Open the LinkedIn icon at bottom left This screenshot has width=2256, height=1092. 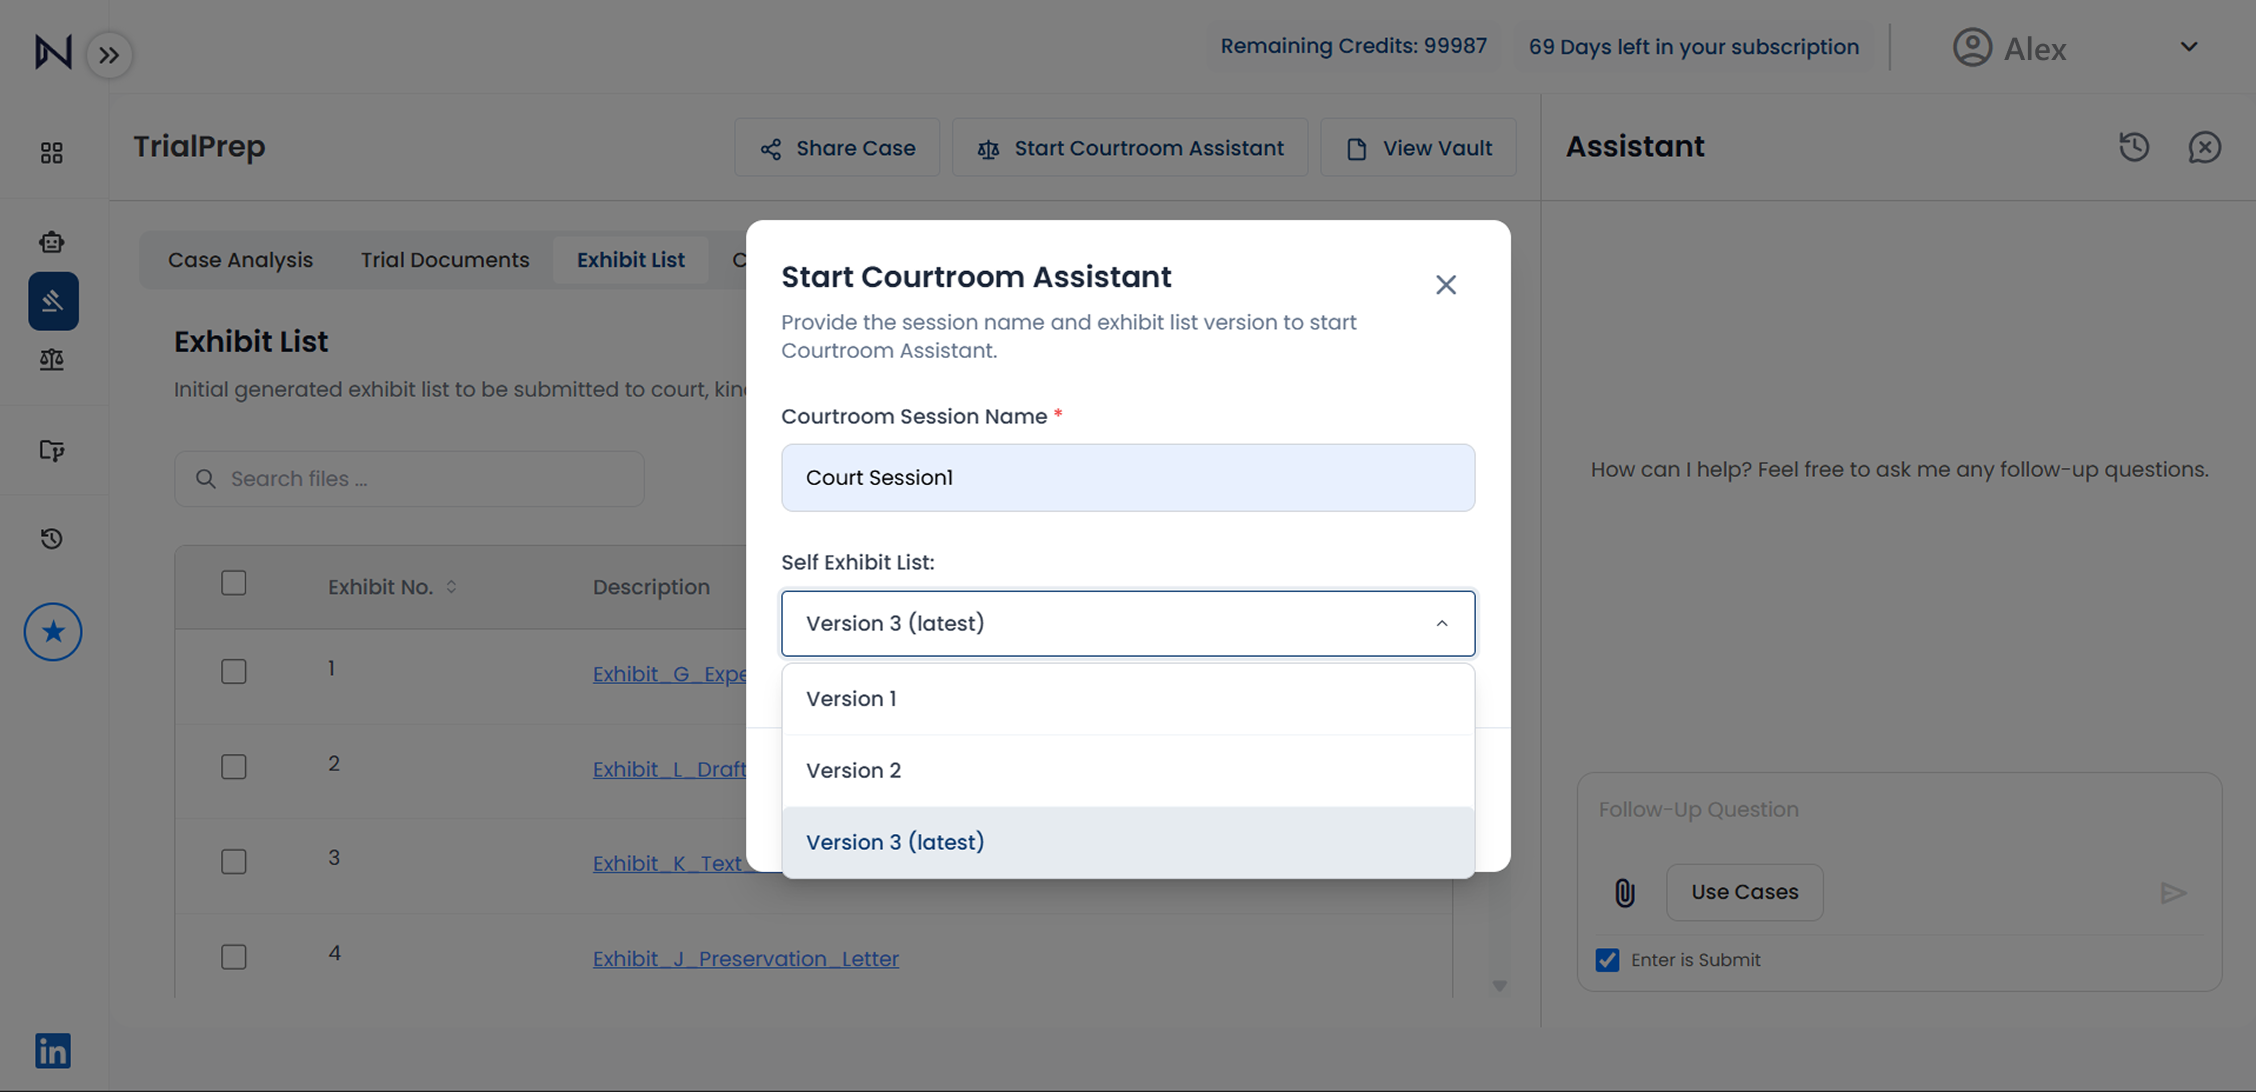(x=52, y=1050)
